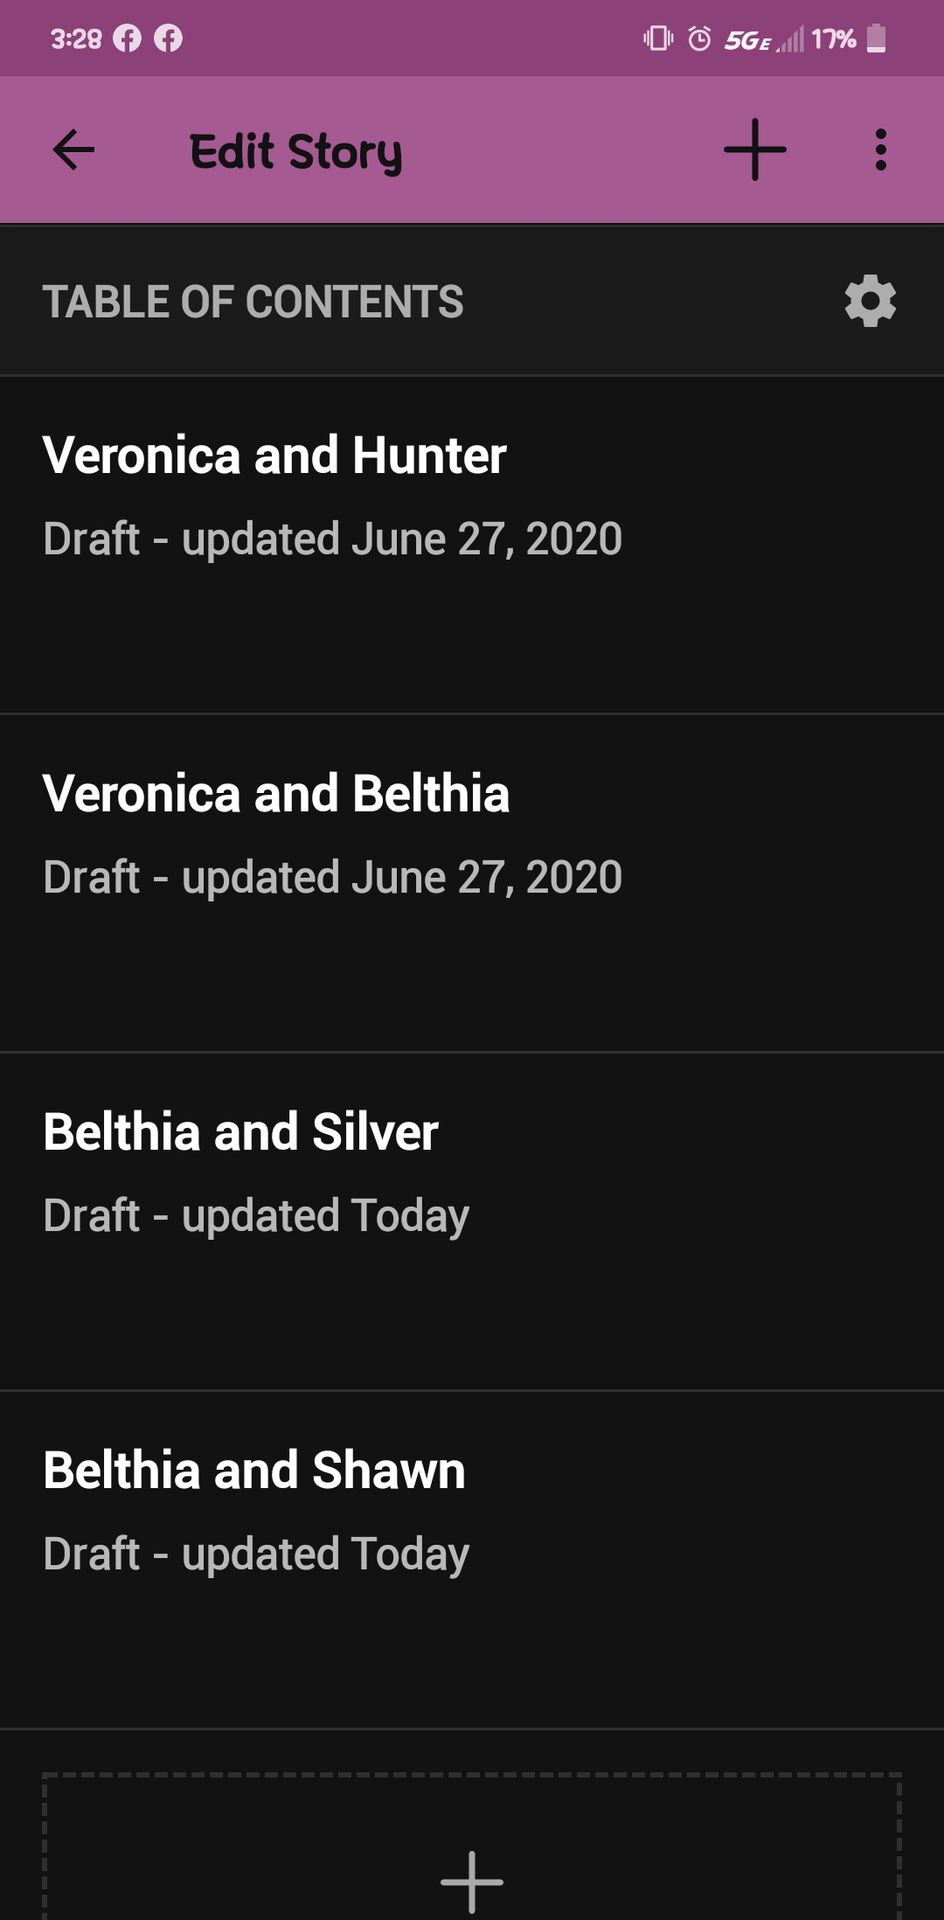Tap the first Facebook notification icon
This screenshot has width=944, height=1920.
click(x=127, y=38)
